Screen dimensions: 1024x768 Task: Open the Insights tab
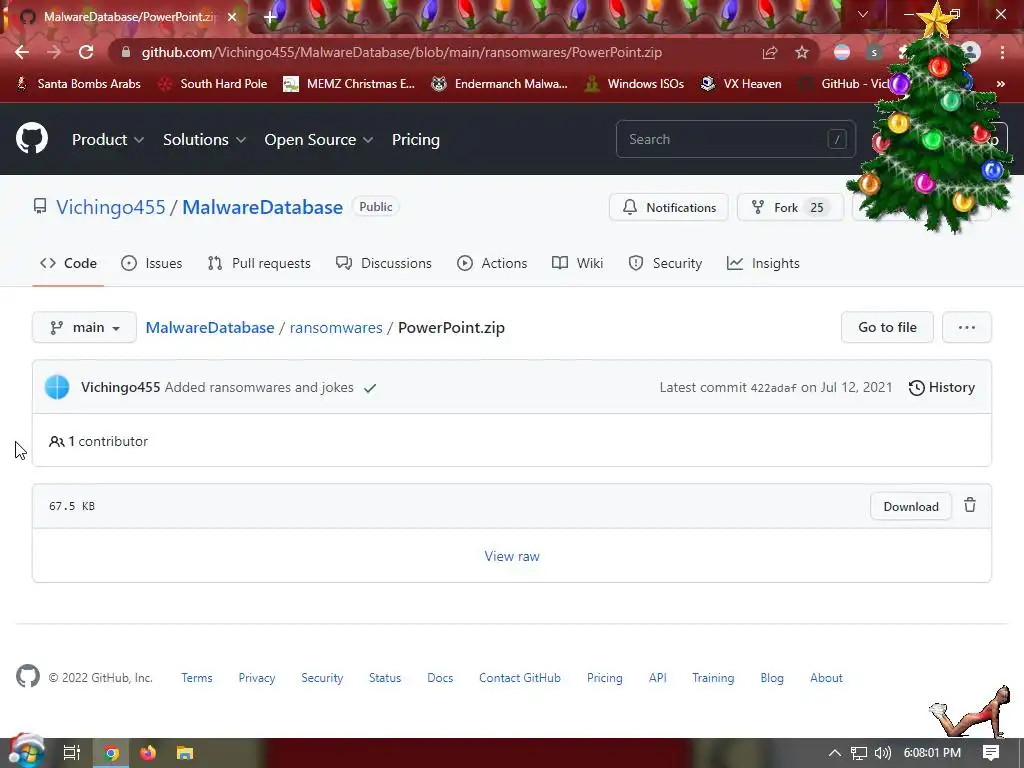pyautogui.click(x=763, y=263)
